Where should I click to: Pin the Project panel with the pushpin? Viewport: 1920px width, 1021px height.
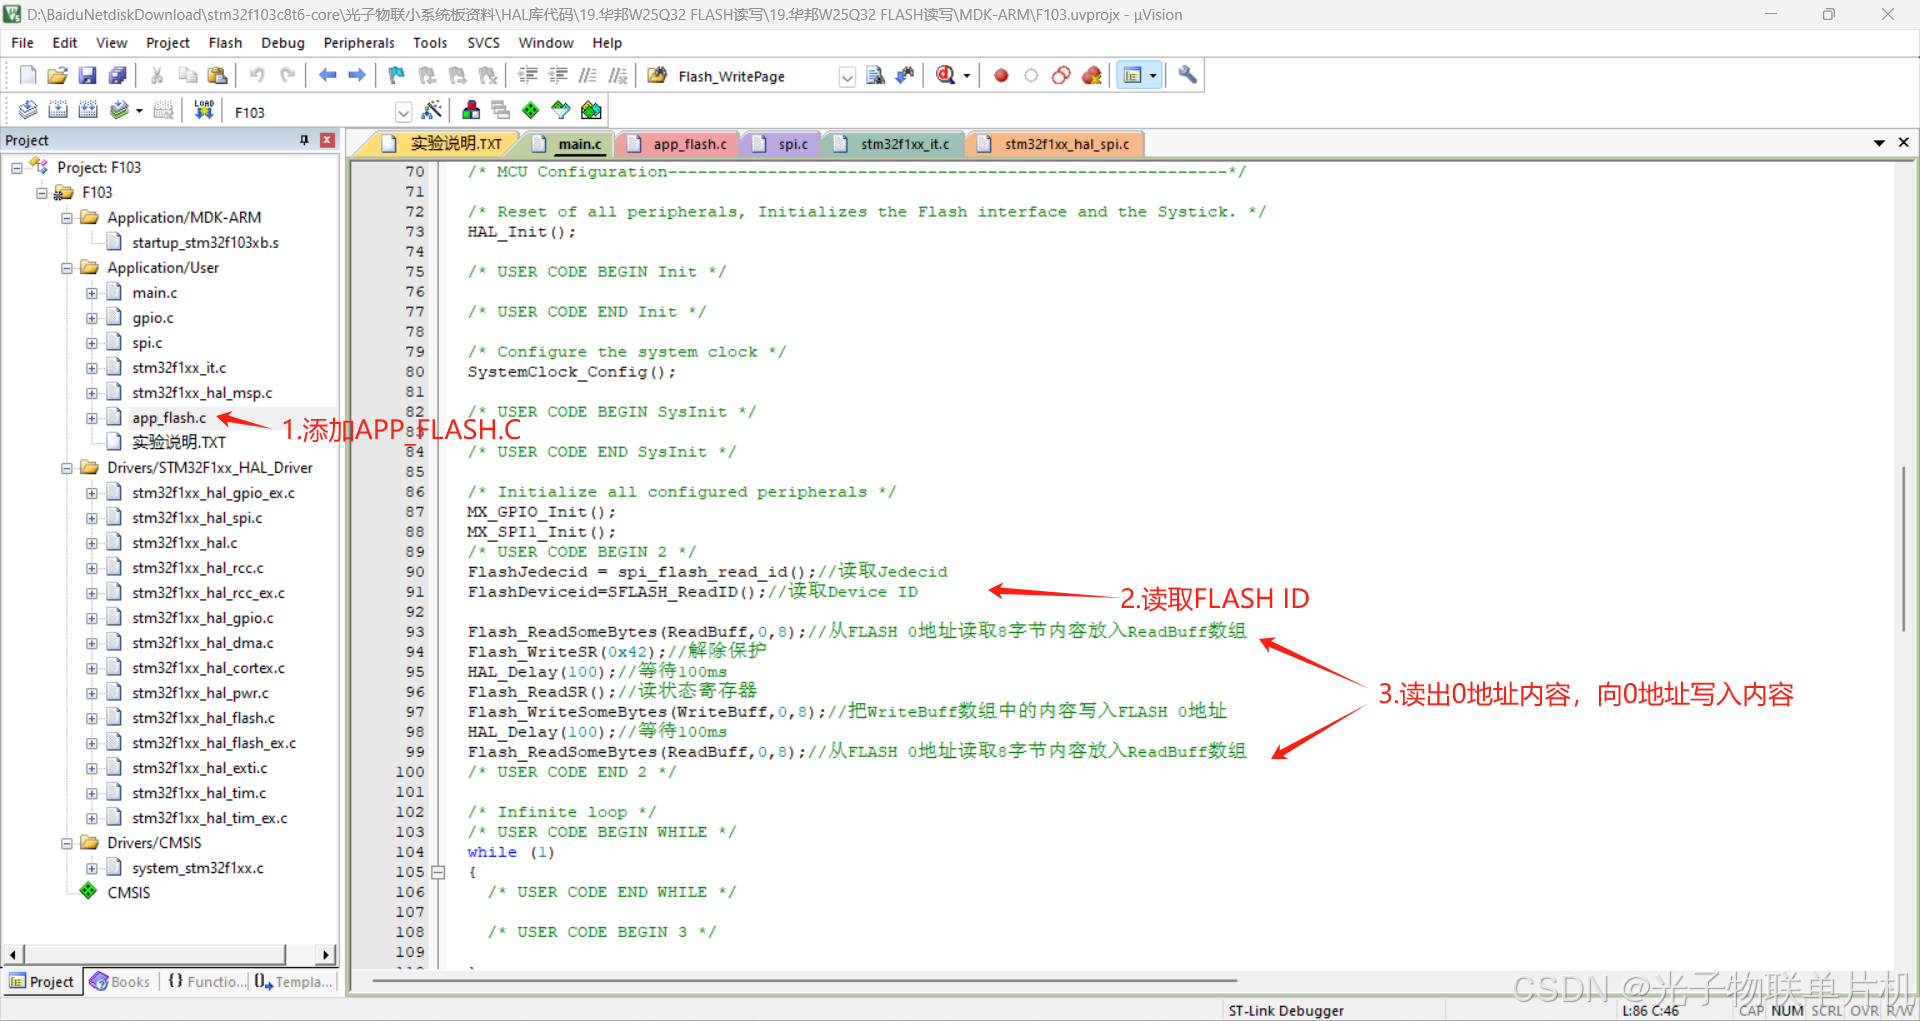304,140
